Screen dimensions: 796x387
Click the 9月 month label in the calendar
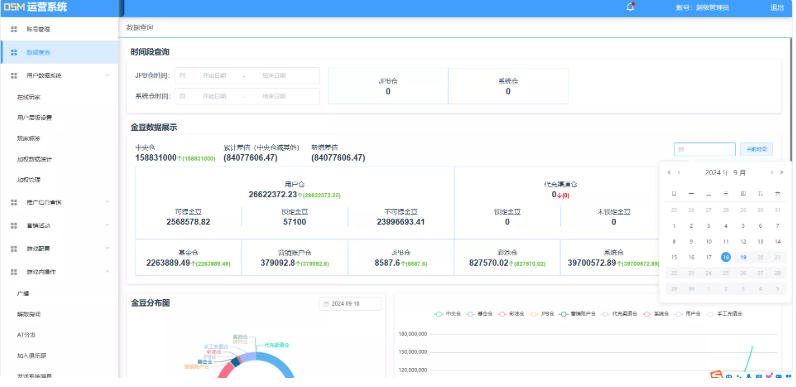pos(739,173)
